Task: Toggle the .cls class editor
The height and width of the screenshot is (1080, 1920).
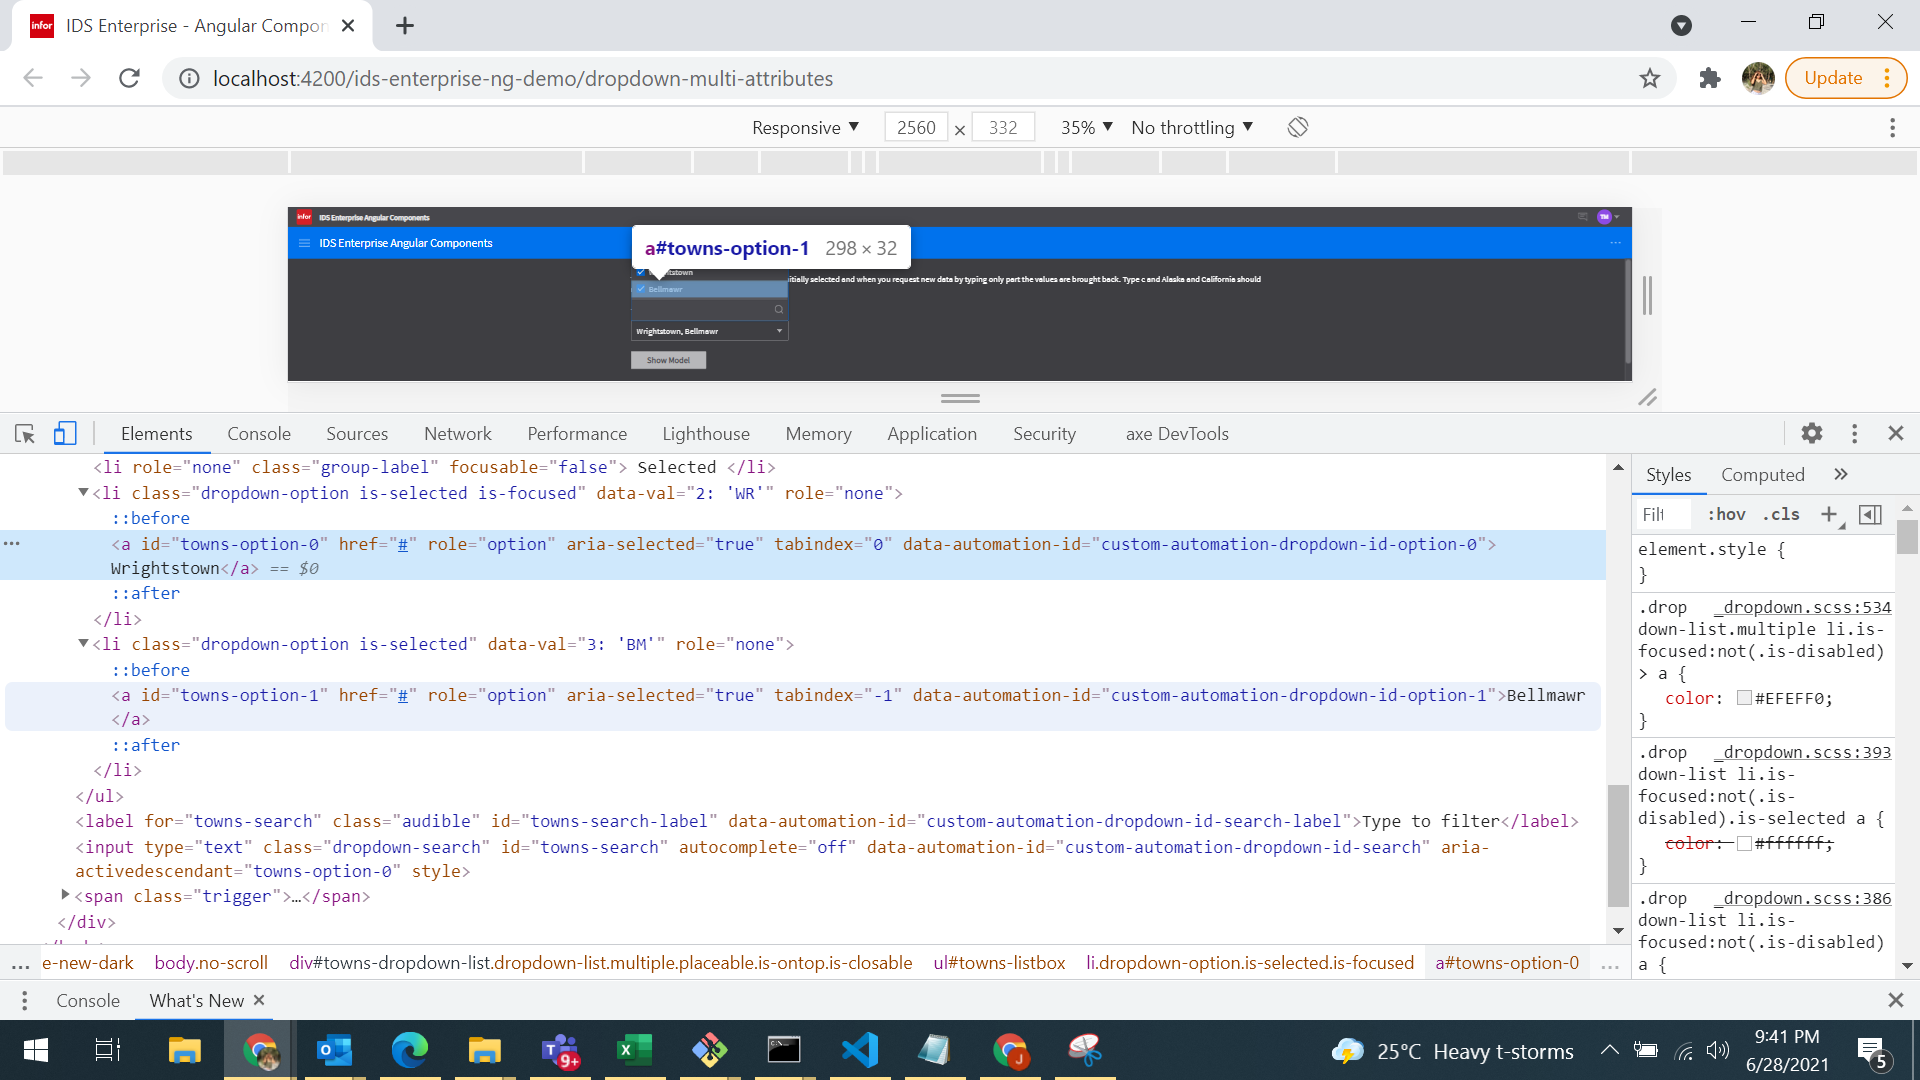Action: pos(1780,514)
